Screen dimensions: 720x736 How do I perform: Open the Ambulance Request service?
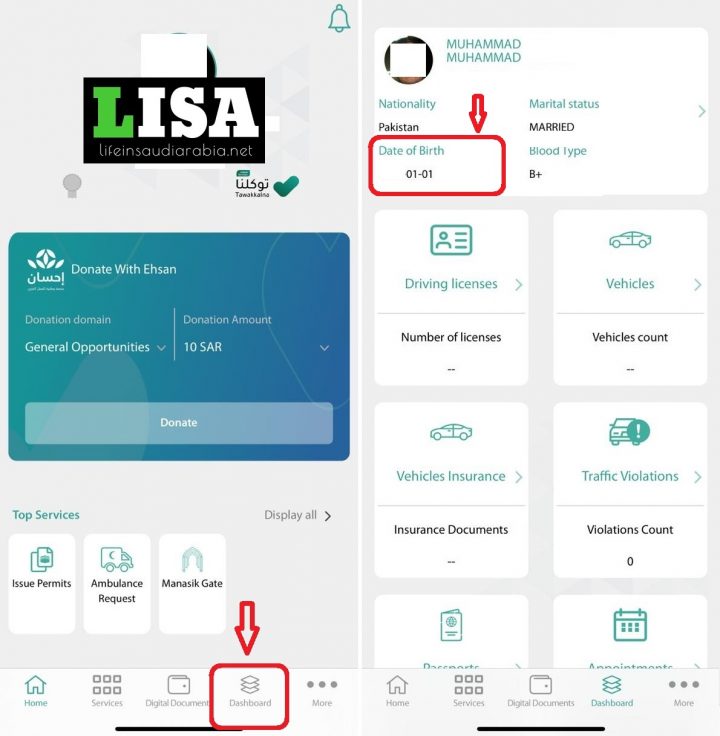117,583
